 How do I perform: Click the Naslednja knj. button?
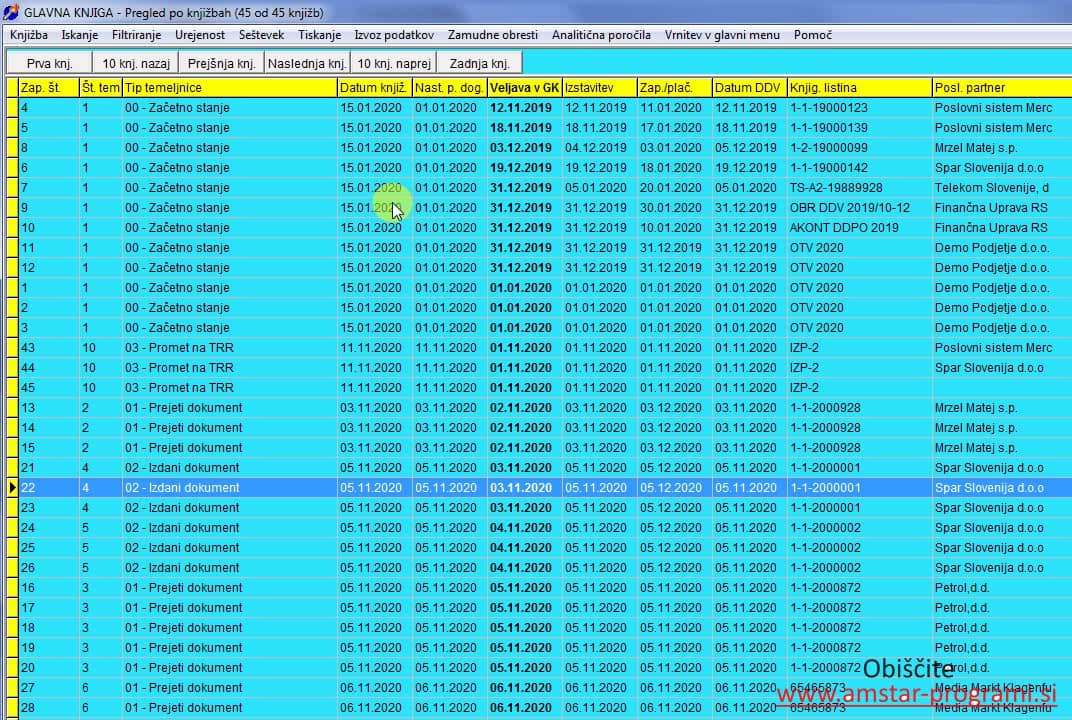(x=307, y=64)
